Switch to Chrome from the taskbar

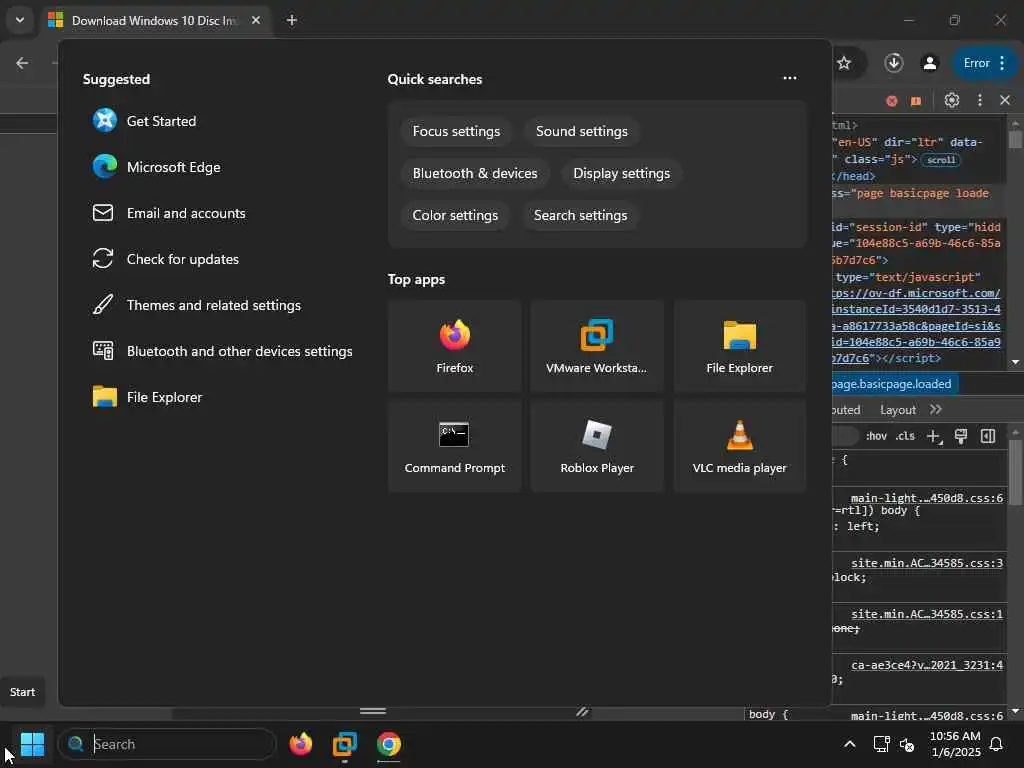pos(389,744)
